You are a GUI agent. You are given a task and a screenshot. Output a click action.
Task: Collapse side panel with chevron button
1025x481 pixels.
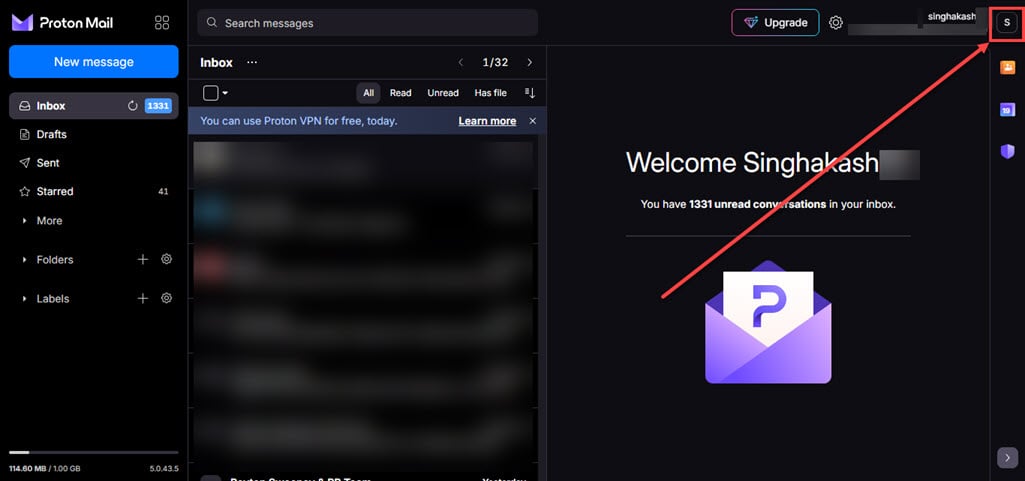tap(1007, 457)
